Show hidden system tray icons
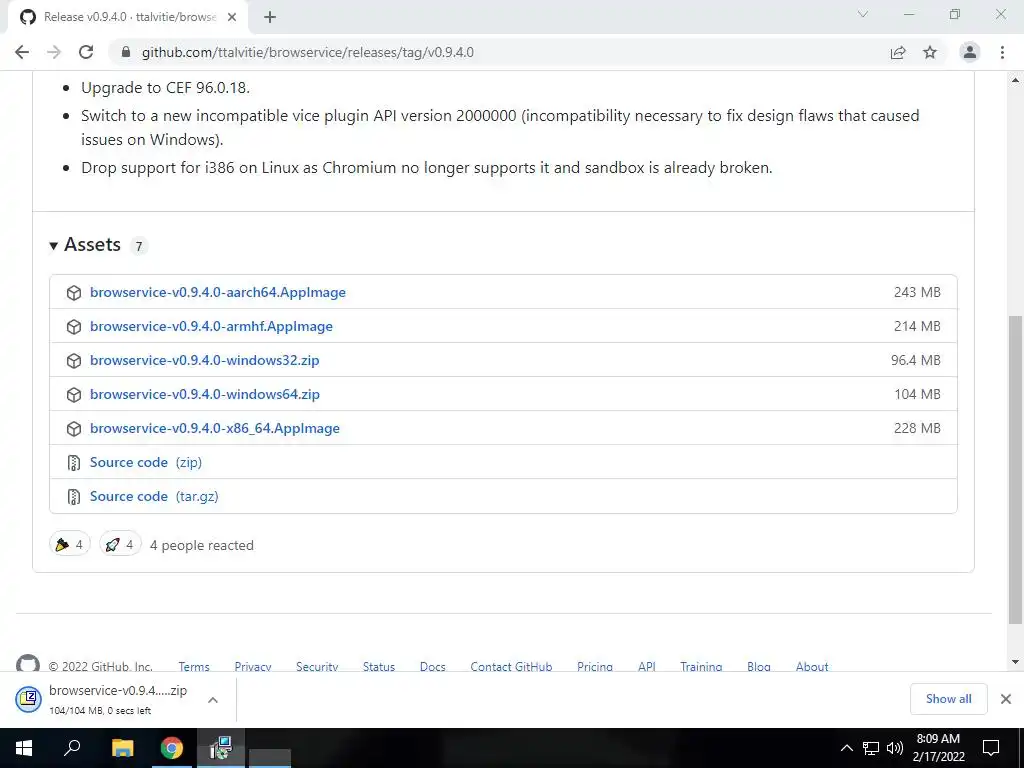The height and width of the screenshot is (768, 1024). (x=846, y=748)
